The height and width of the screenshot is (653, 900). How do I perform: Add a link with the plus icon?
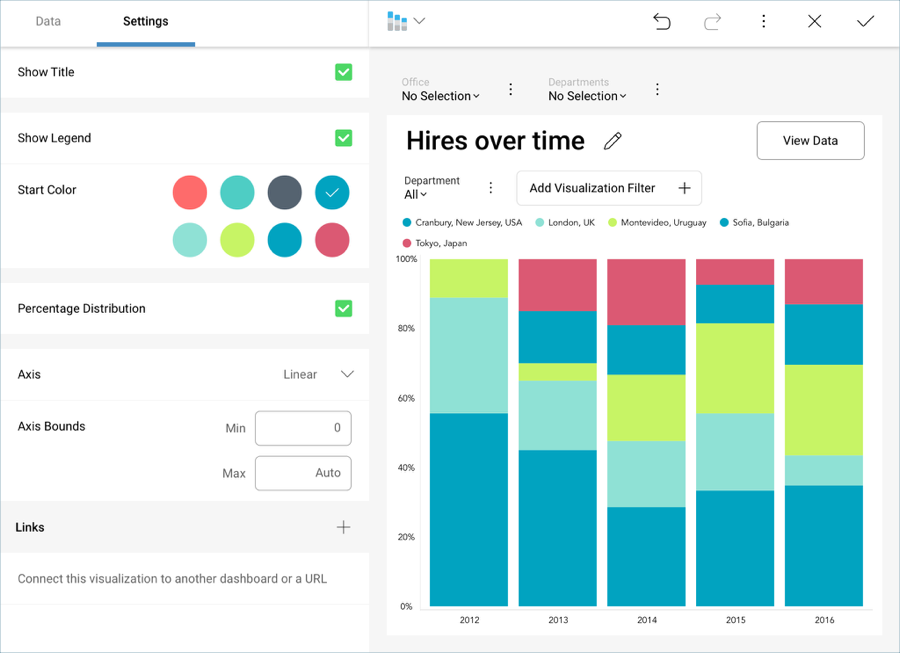pyautogui.click(x=343, y=527)
